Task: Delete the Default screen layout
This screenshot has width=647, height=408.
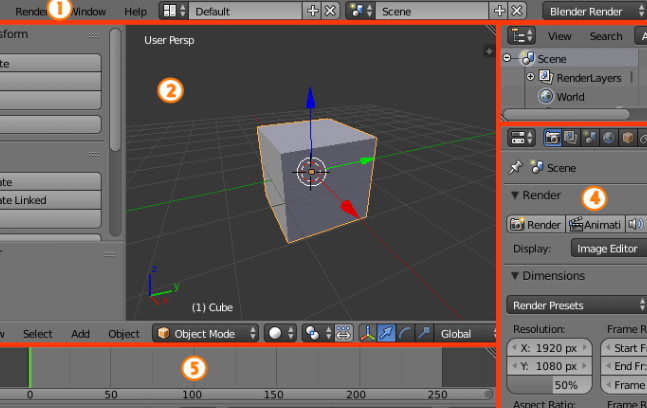Action: point(331,11)
